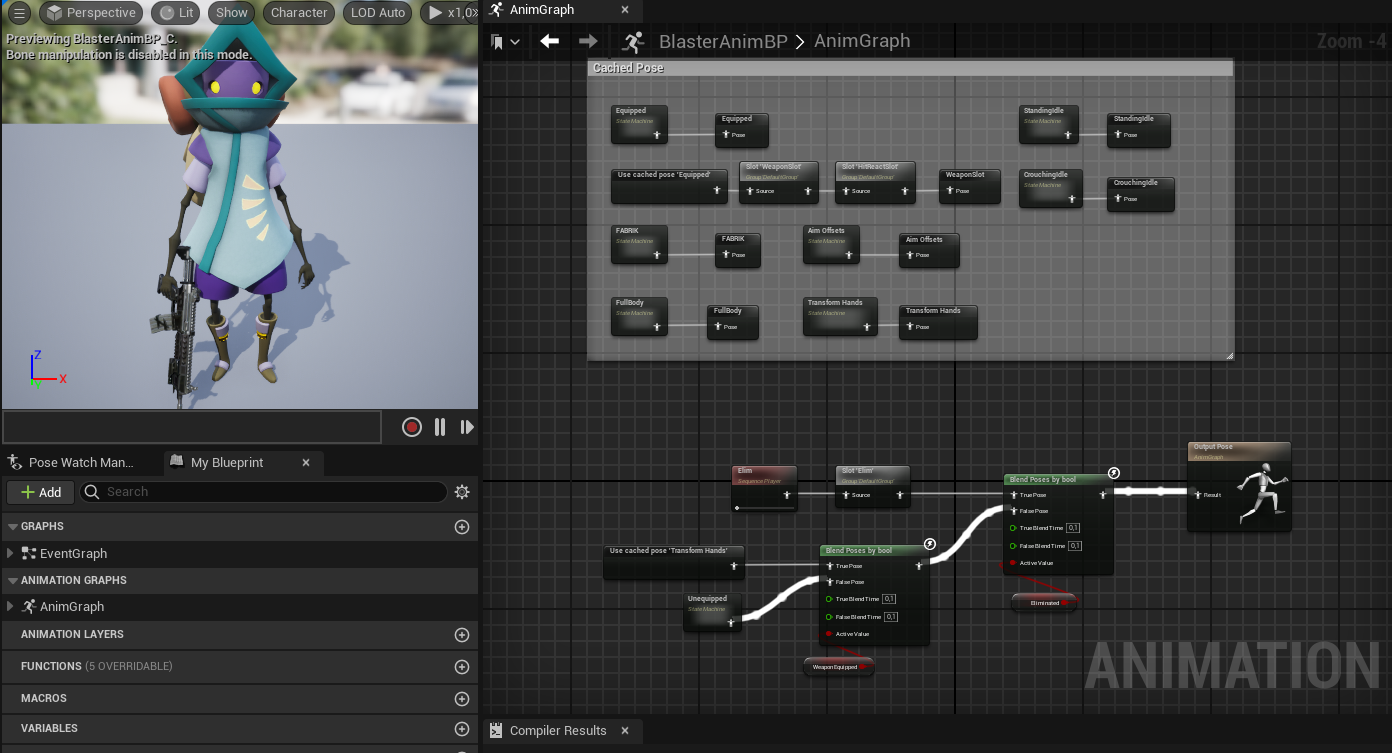Open the LOD Auto dropdown
Viewport: 1392px width, 753px height.
(x=378, y=13)
